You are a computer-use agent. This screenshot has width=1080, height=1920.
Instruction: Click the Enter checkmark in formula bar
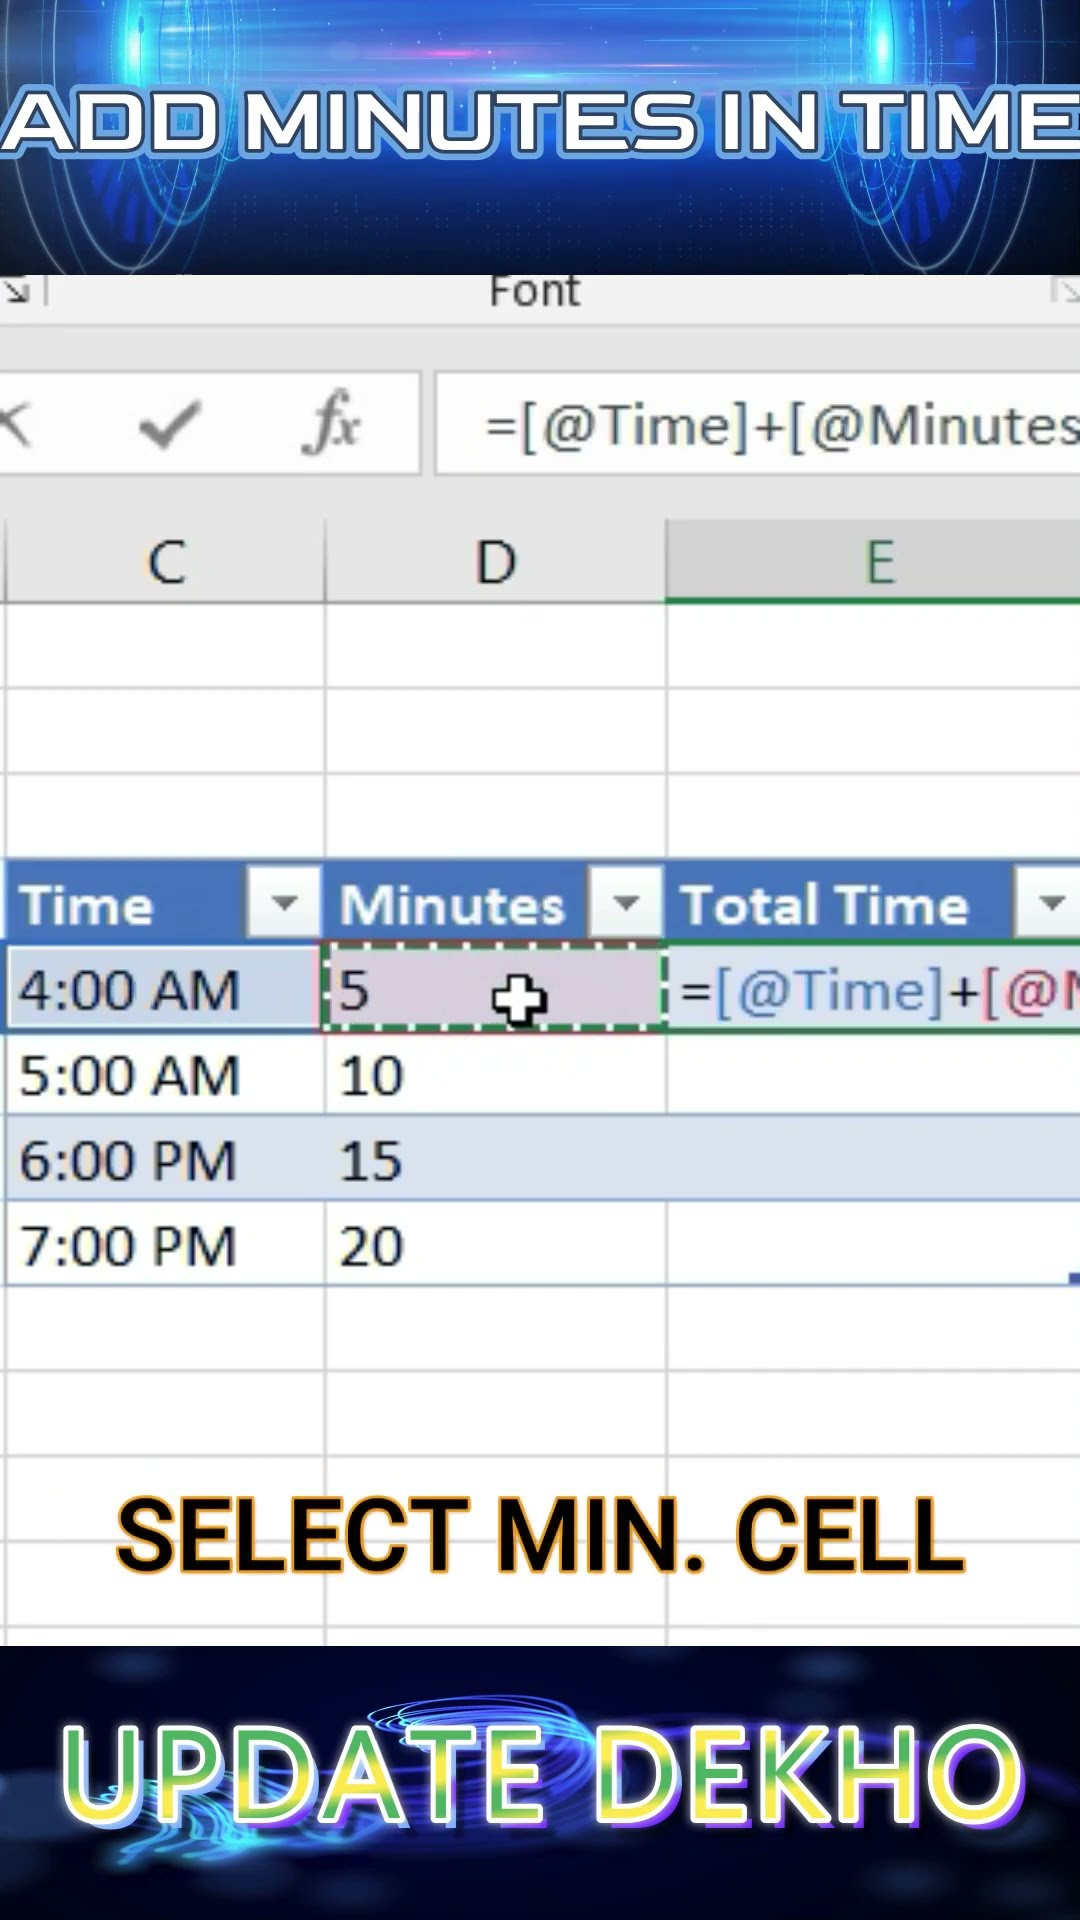[x=170, y=425]
